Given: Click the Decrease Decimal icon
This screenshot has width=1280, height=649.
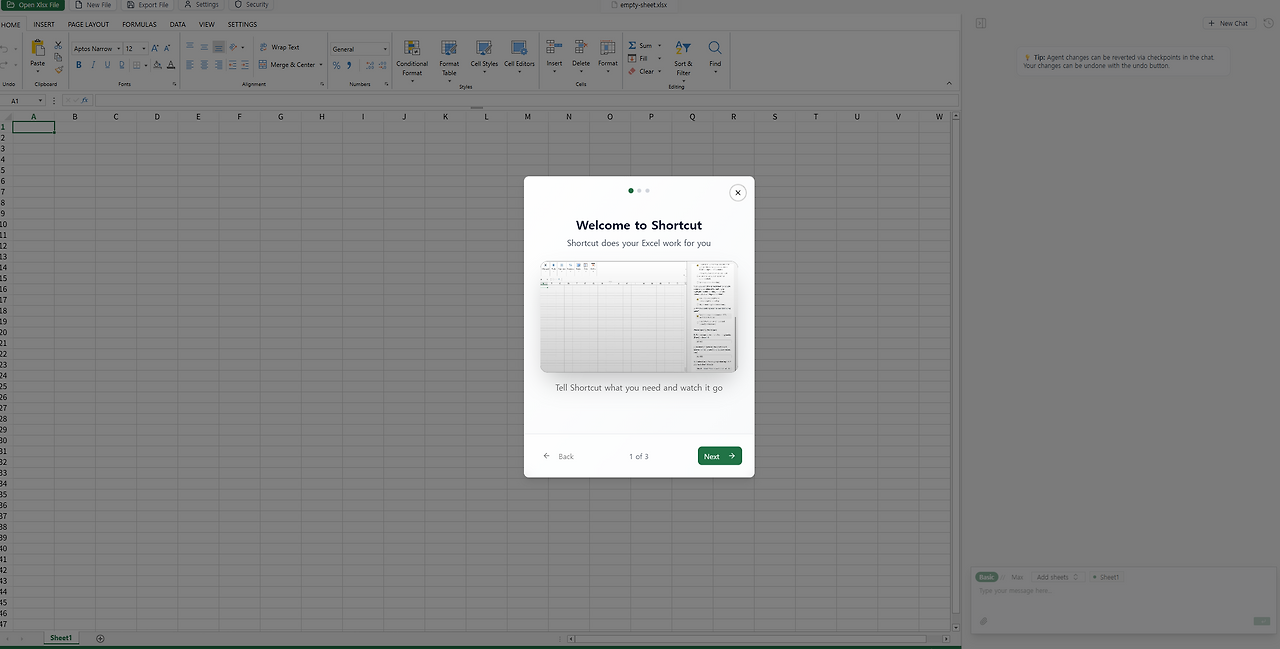Looking at the screenshot, I should click(x=383, y=66).
